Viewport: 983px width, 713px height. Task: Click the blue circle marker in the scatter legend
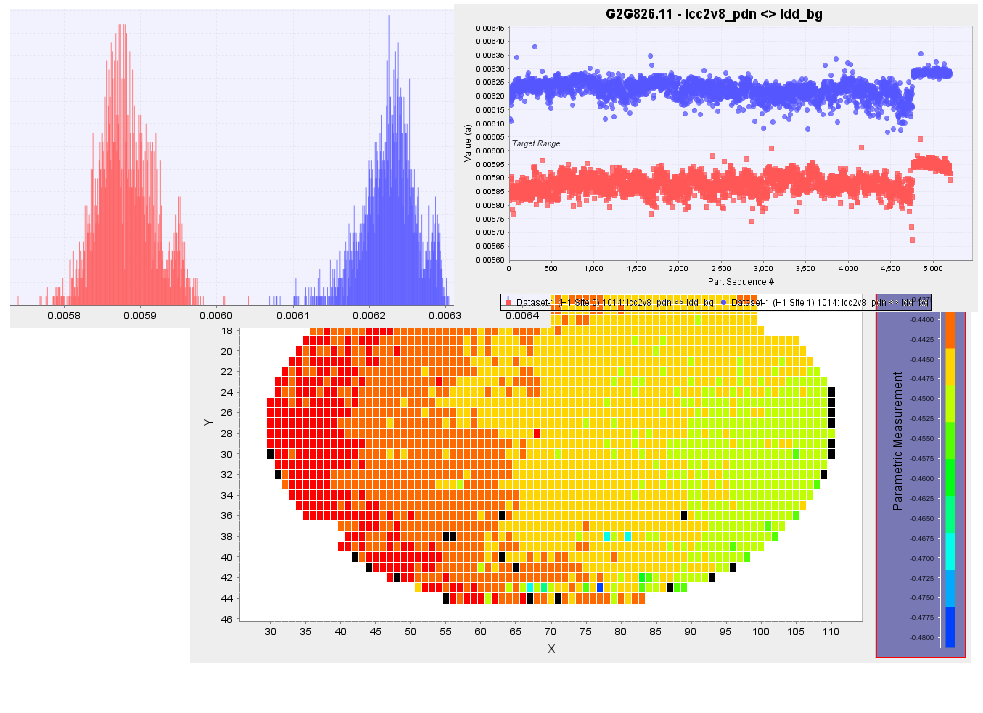tap(723, 301)
